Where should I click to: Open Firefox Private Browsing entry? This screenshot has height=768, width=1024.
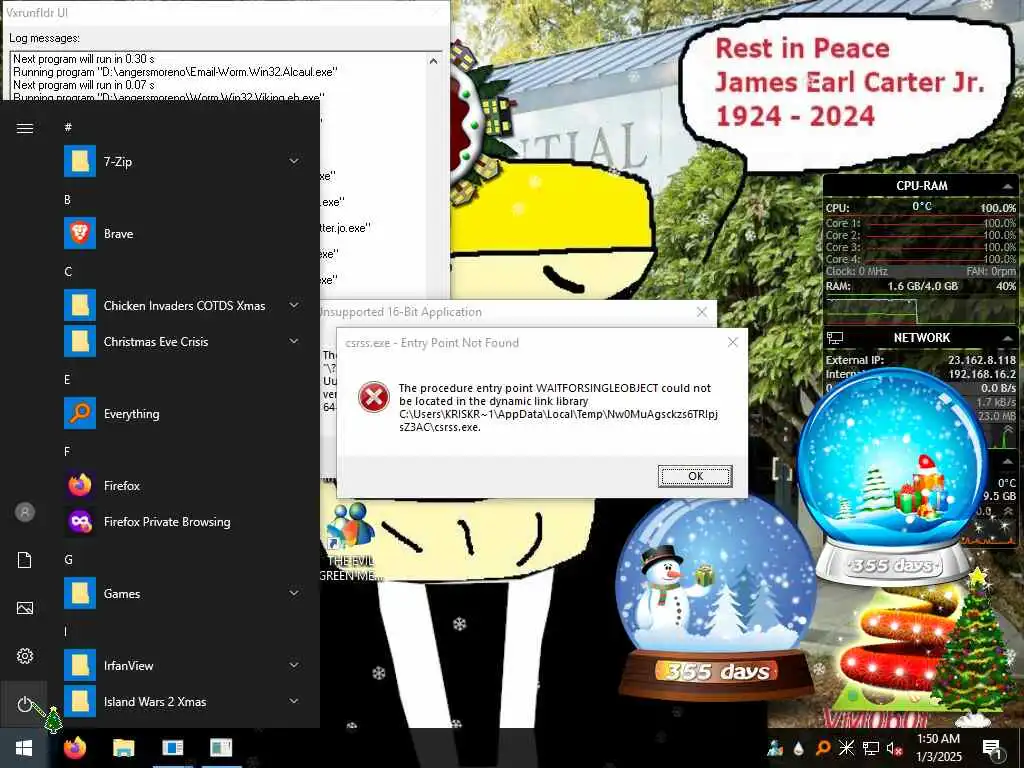point(183,521)
